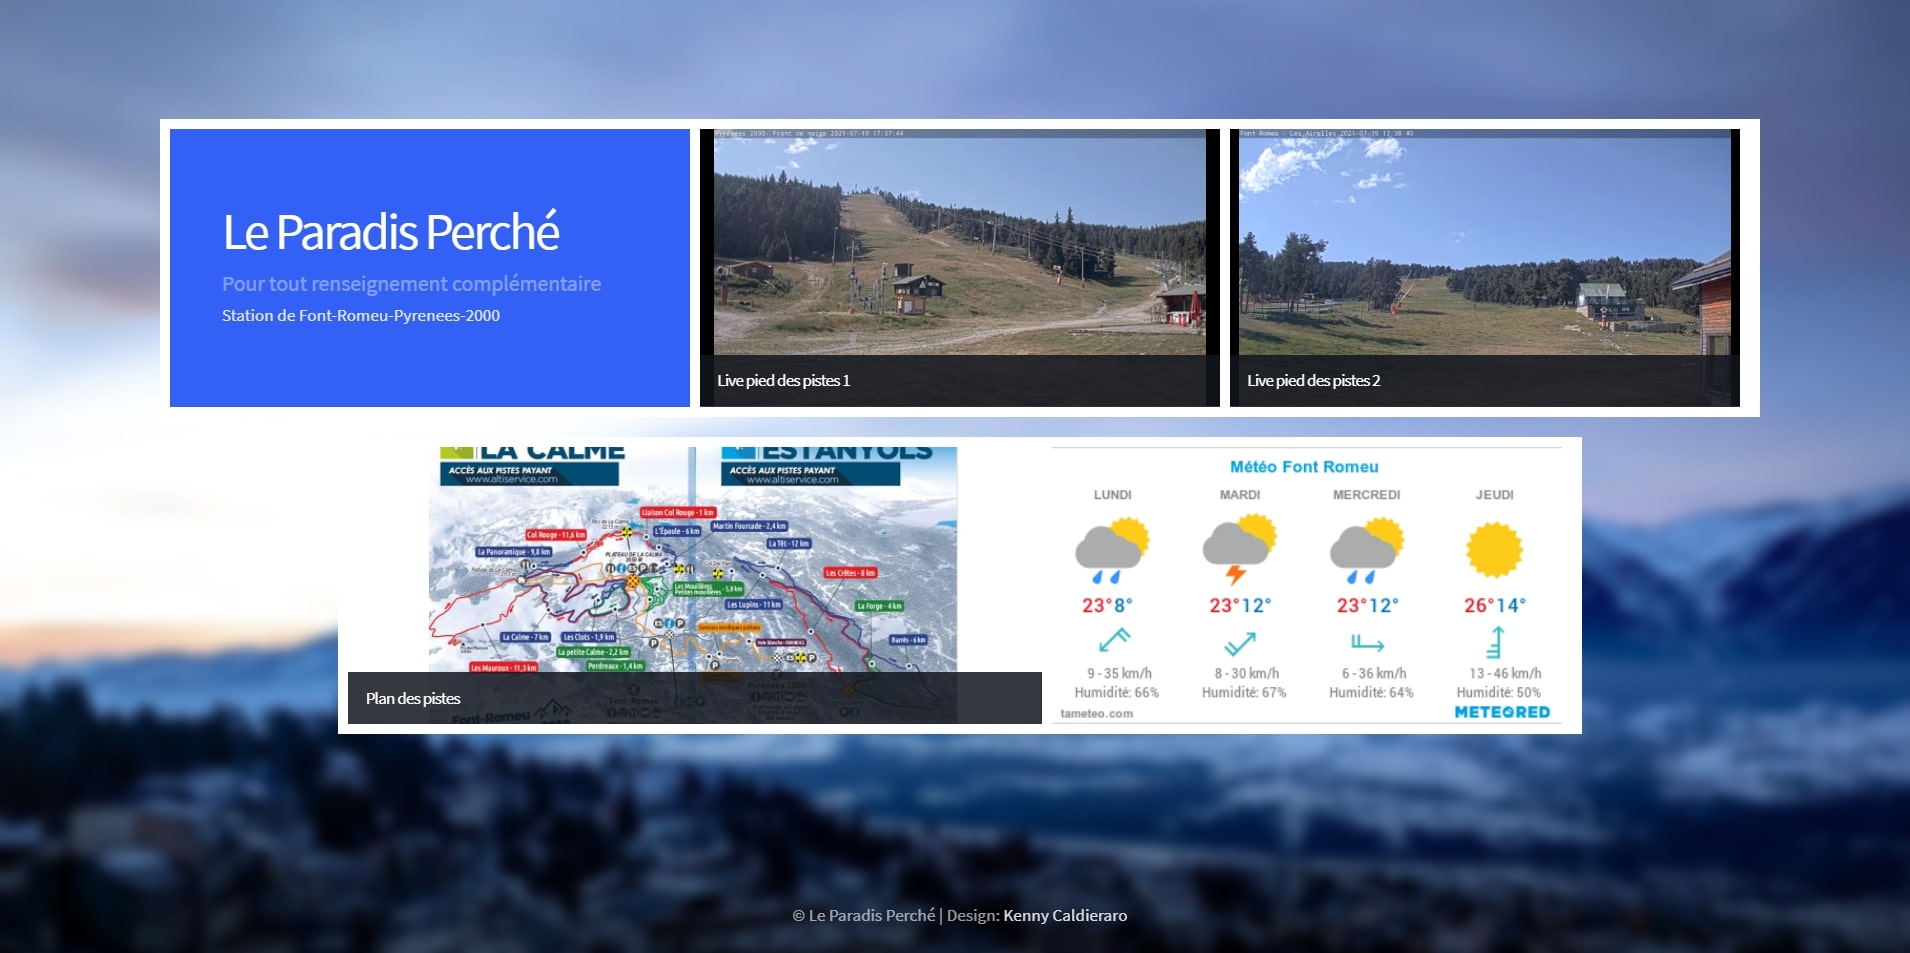Click the LUNDI day label

pos(1112,495)
